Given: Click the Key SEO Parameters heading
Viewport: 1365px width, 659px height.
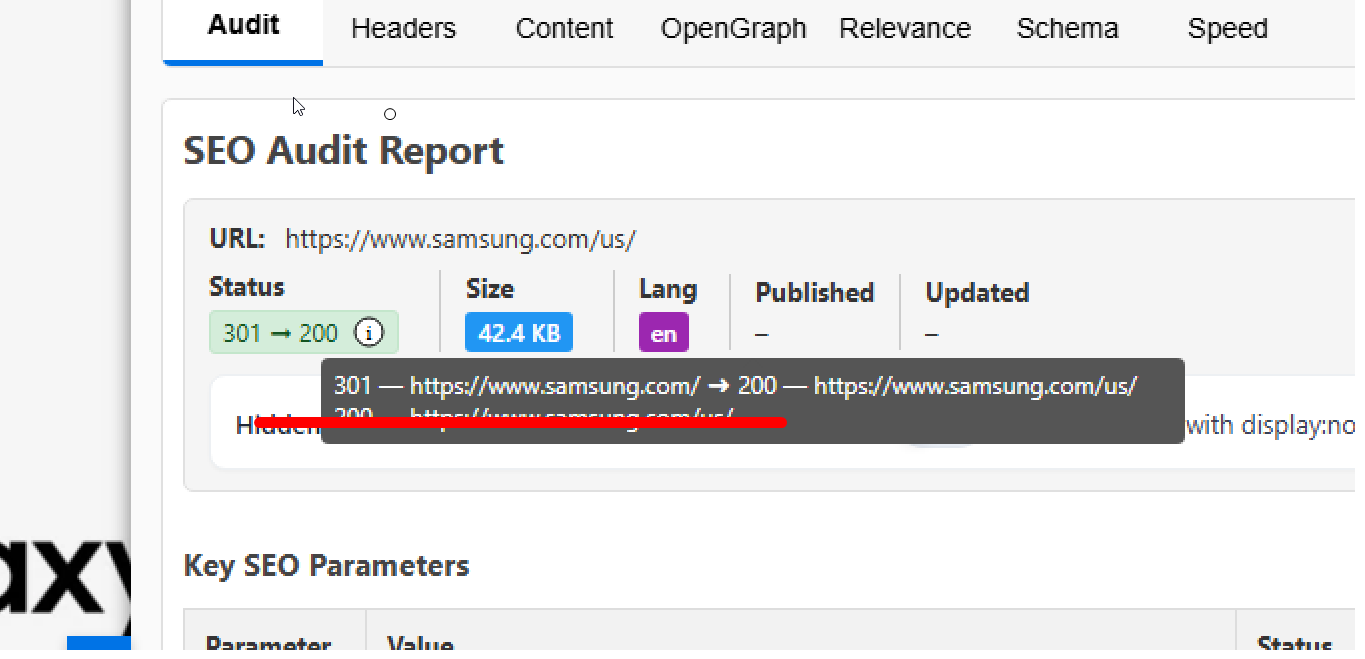Looking at the screenshot, I should (x=327, y=566).
